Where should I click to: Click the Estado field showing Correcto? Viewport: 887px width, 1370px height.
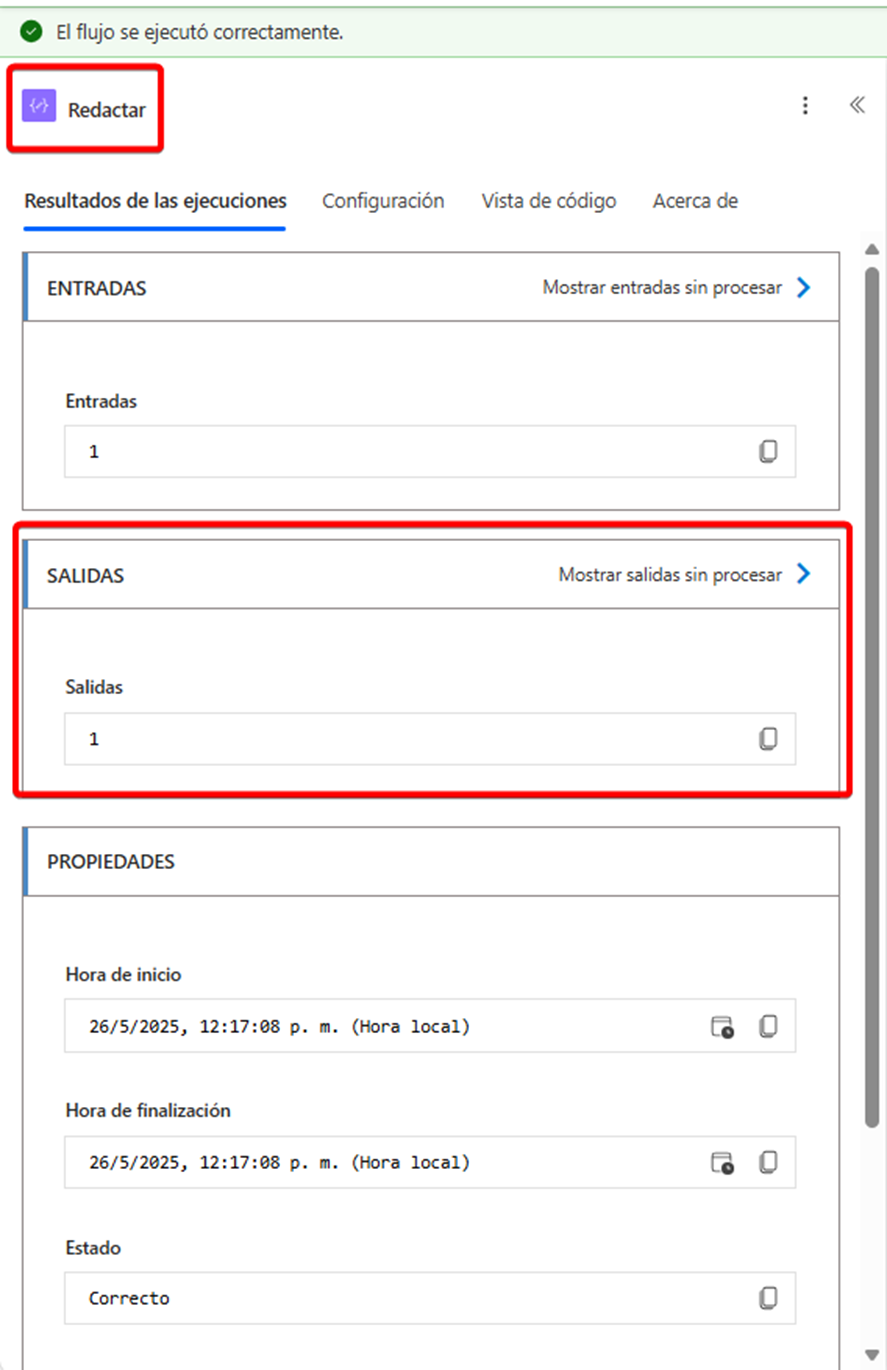(x=430, y=1298)
